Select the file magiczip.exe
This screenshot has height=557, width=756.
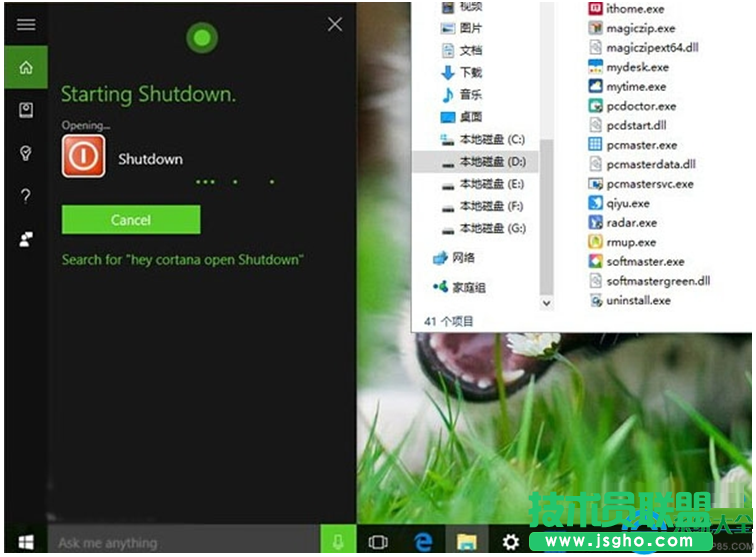(632, 28)
